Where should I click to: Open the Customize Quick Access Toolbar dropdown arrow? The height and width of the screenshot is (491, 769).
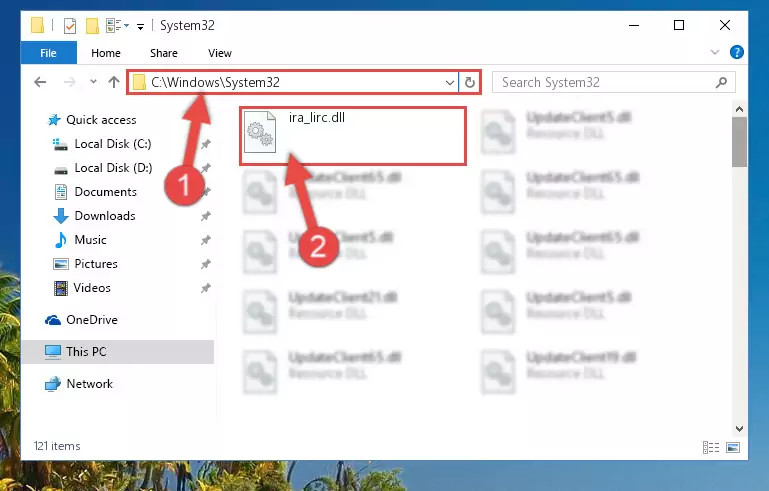(x=140, y=26)
